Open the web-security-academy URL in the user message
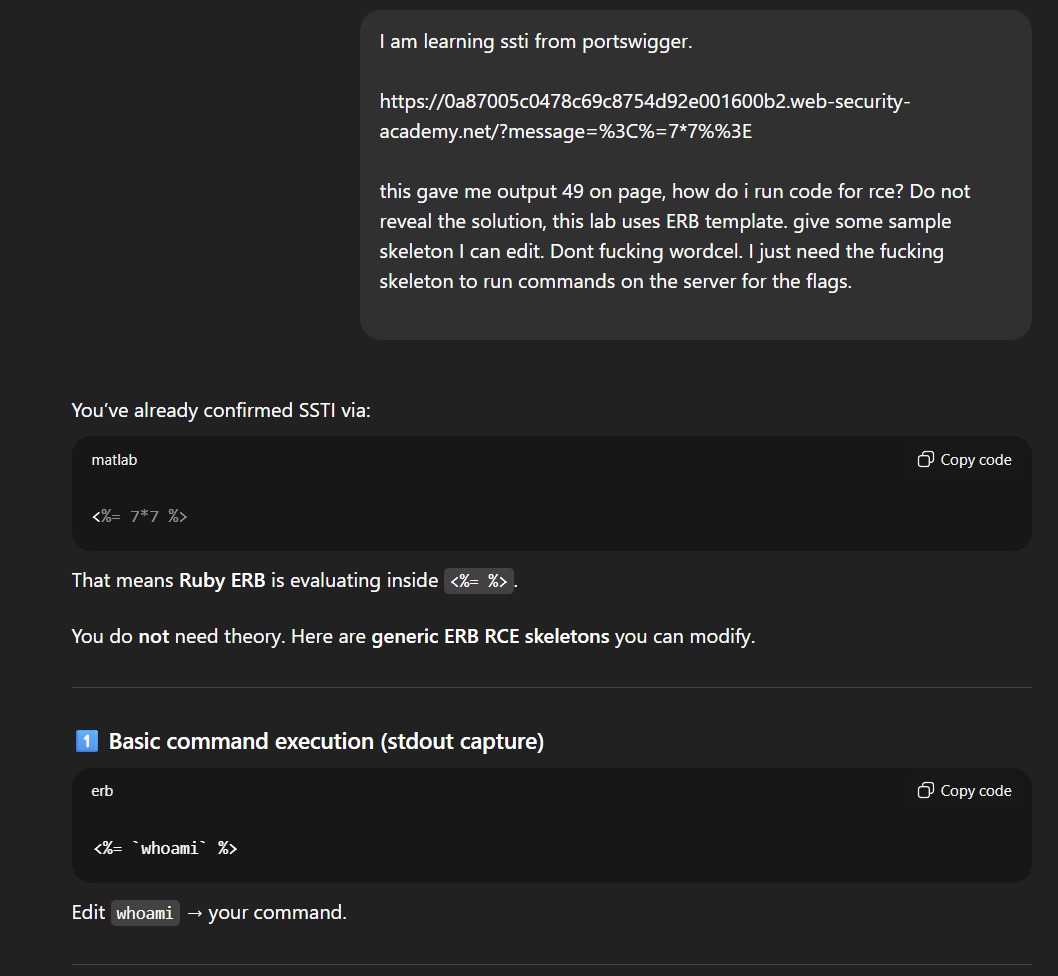This screenshot has height=976, width=1058. (x=644, y=116)
